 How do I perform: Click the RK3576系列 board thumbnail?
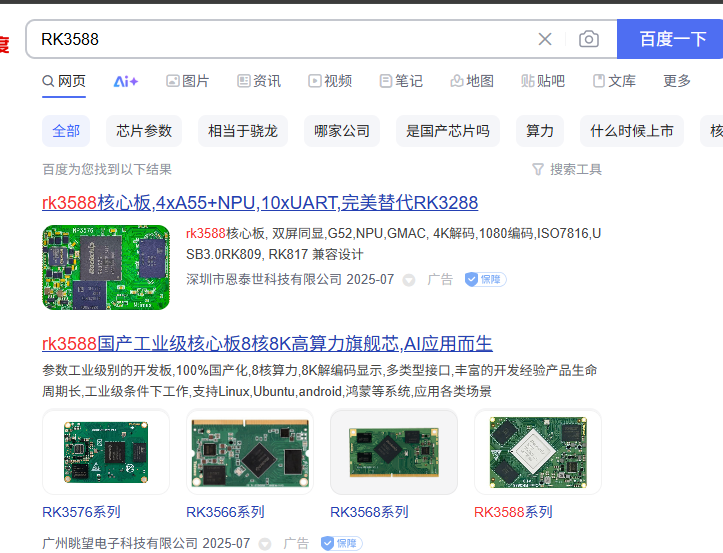(106, 452)
